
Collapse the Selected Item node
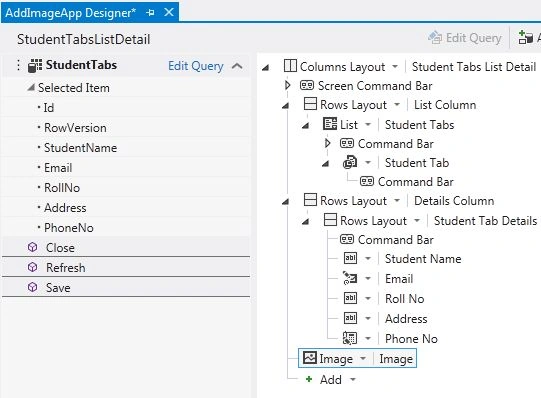click(31, 87)
